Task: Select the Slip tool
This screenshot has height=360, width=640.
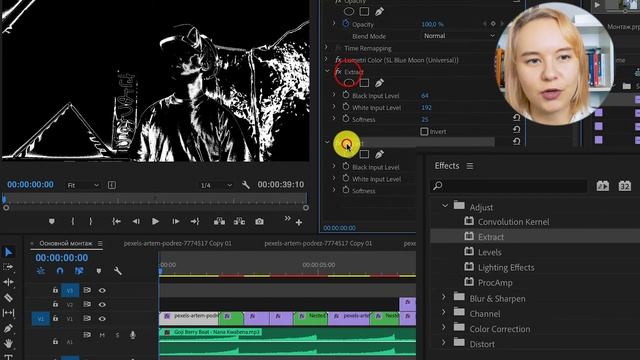Action: pos(8,313)
